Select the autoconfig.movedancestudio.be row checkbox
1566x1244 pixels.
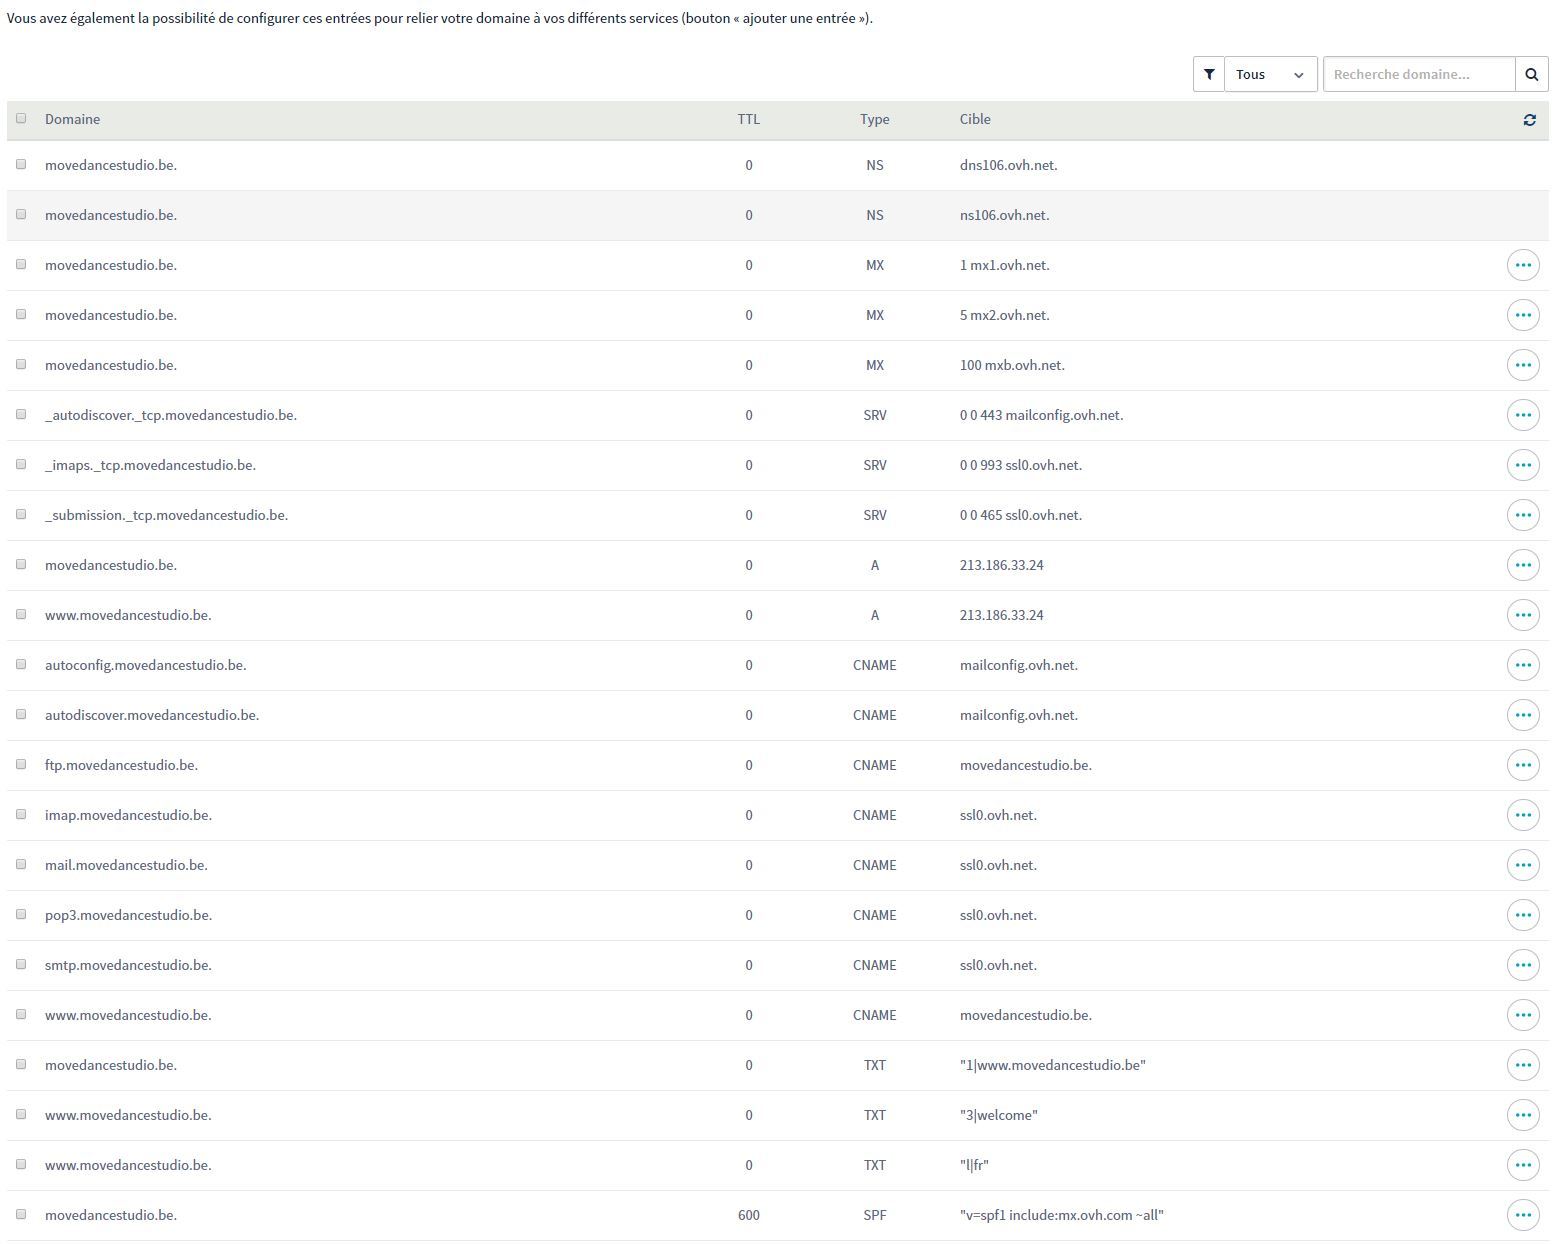click(21, 664)
